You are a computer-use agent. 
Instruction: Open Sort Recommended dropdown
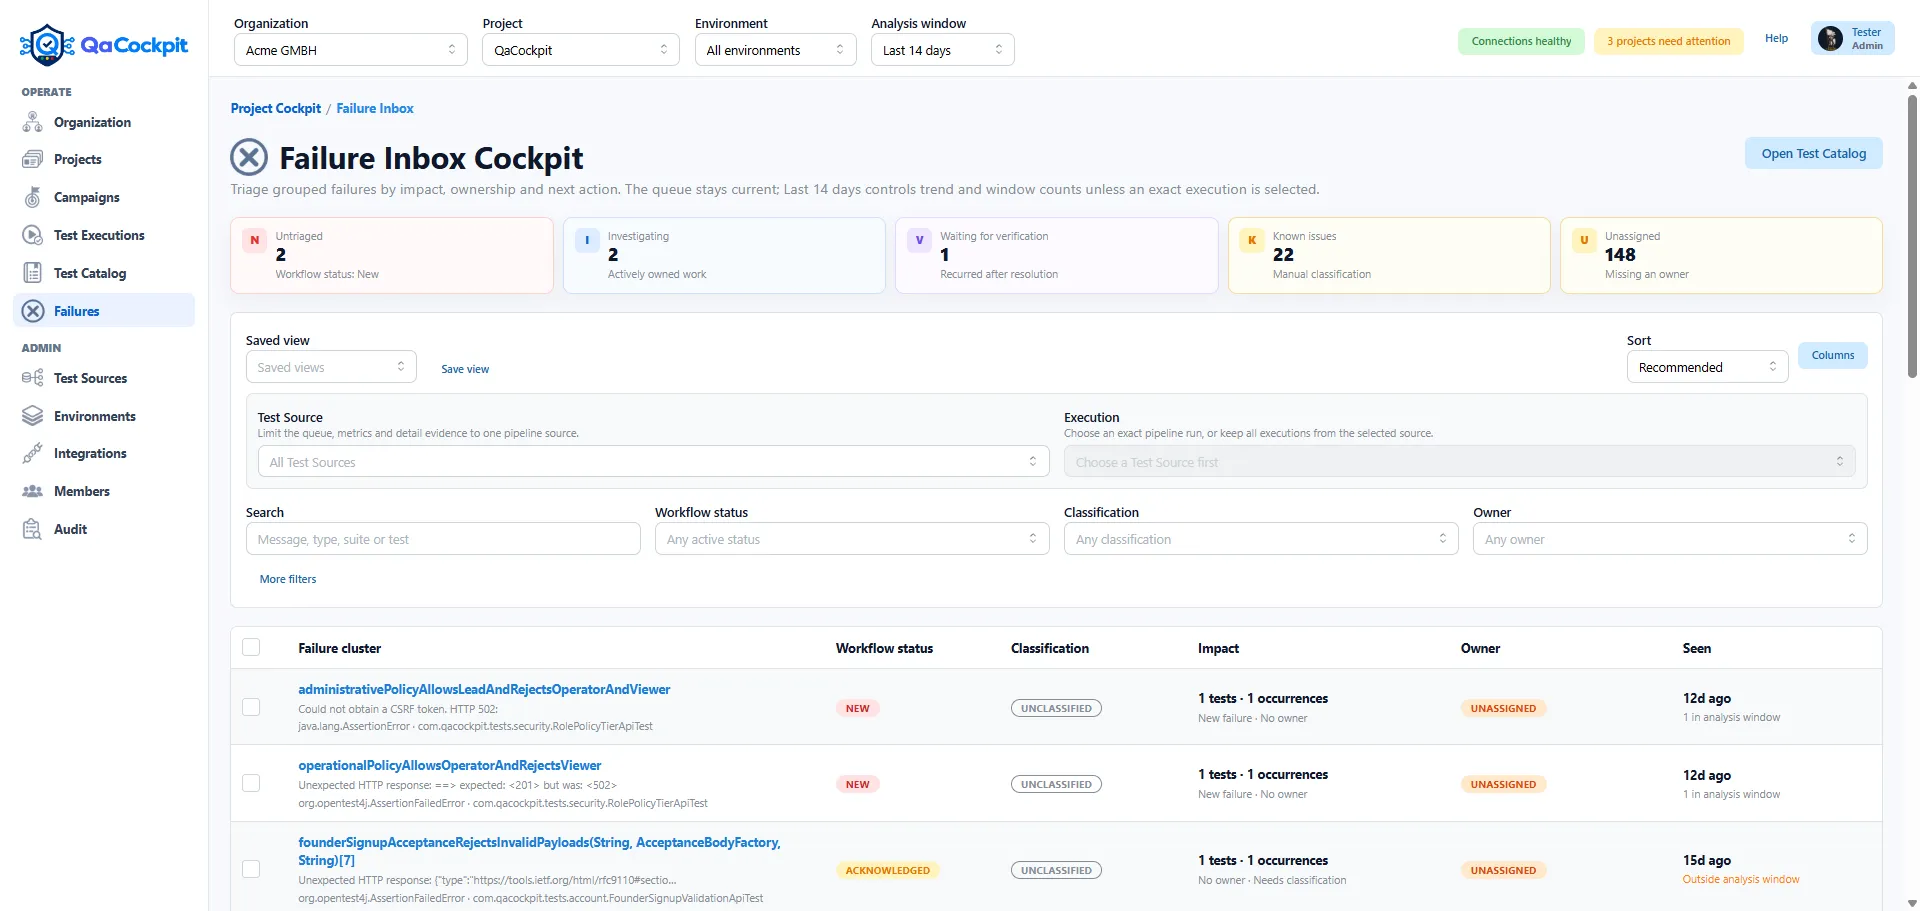pyautogui.click(x=1707, y=367)
